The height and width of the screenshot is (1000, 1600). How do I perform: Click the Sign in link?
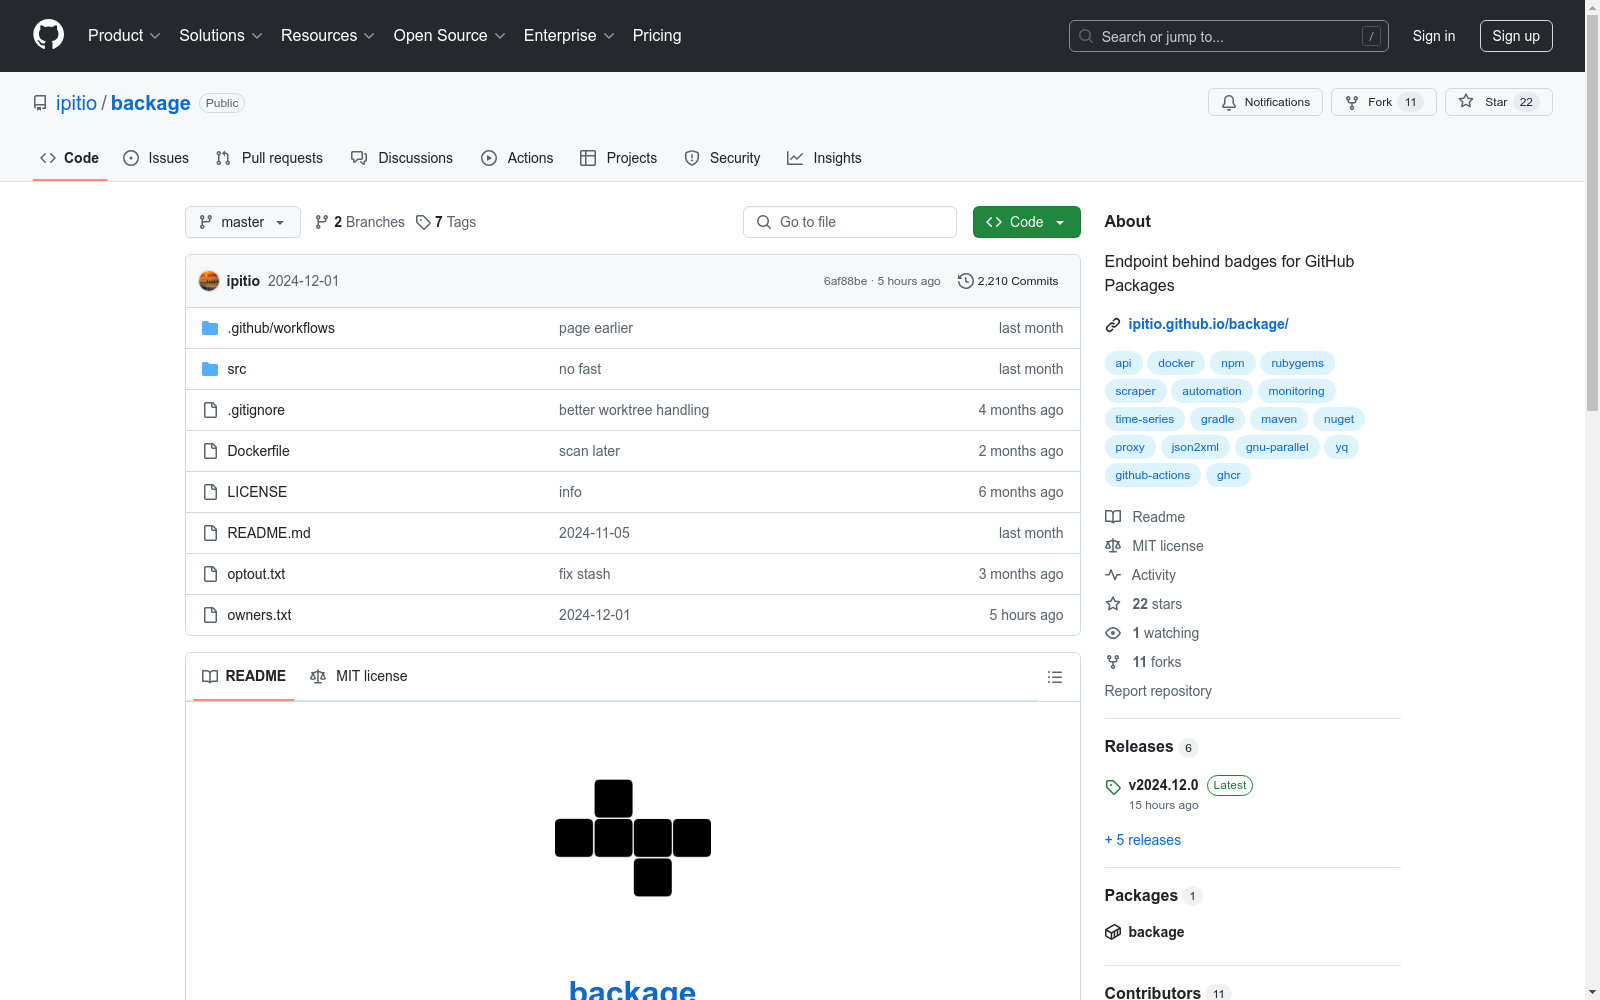tap(1434, 36)
